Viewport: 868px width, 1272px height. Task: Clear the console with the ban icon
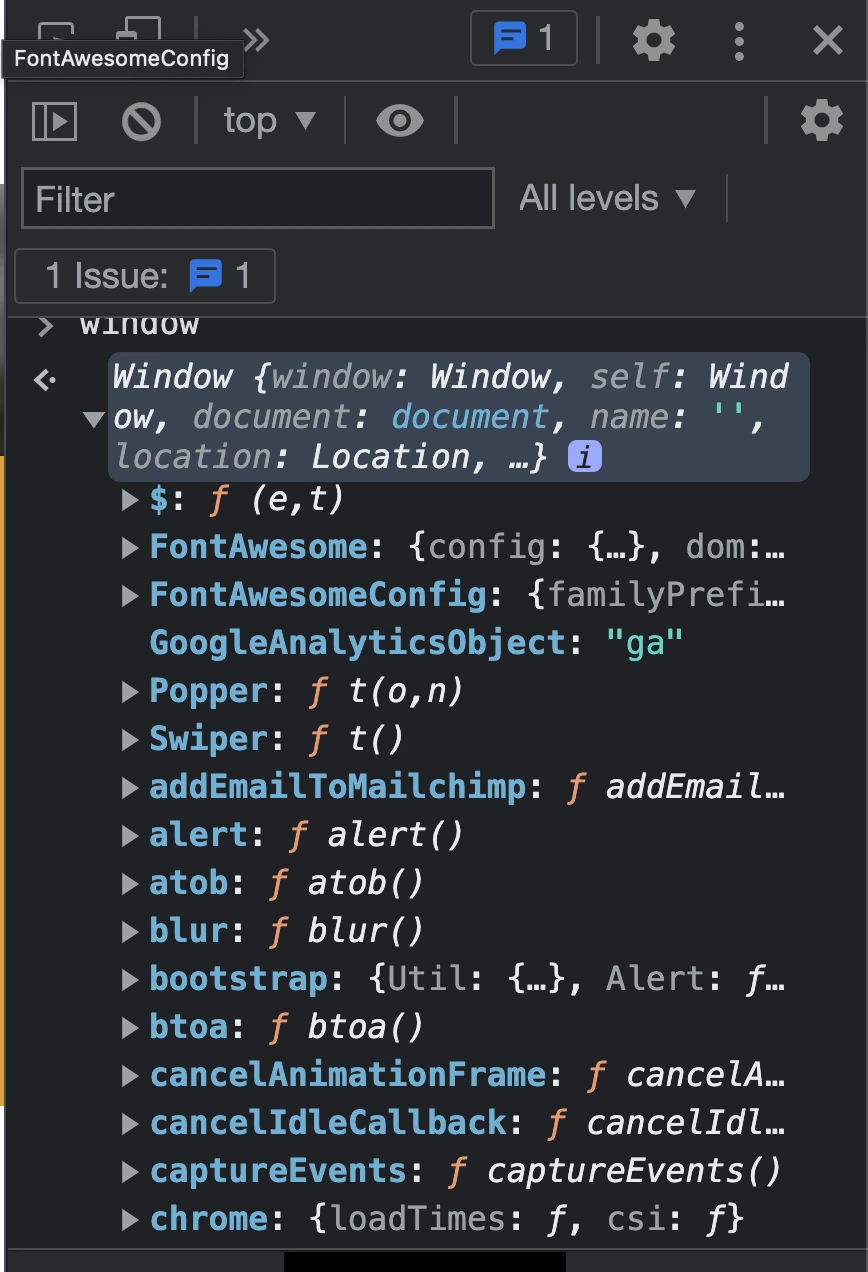point(141,121)
